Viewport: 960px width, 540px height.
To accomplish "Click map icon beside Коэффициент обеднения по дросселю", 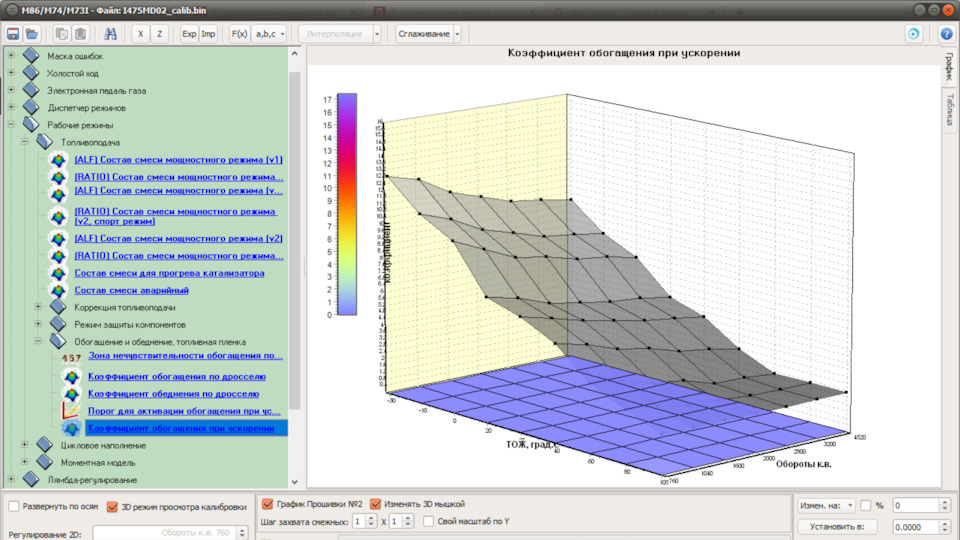I will (x=72, y=394).
